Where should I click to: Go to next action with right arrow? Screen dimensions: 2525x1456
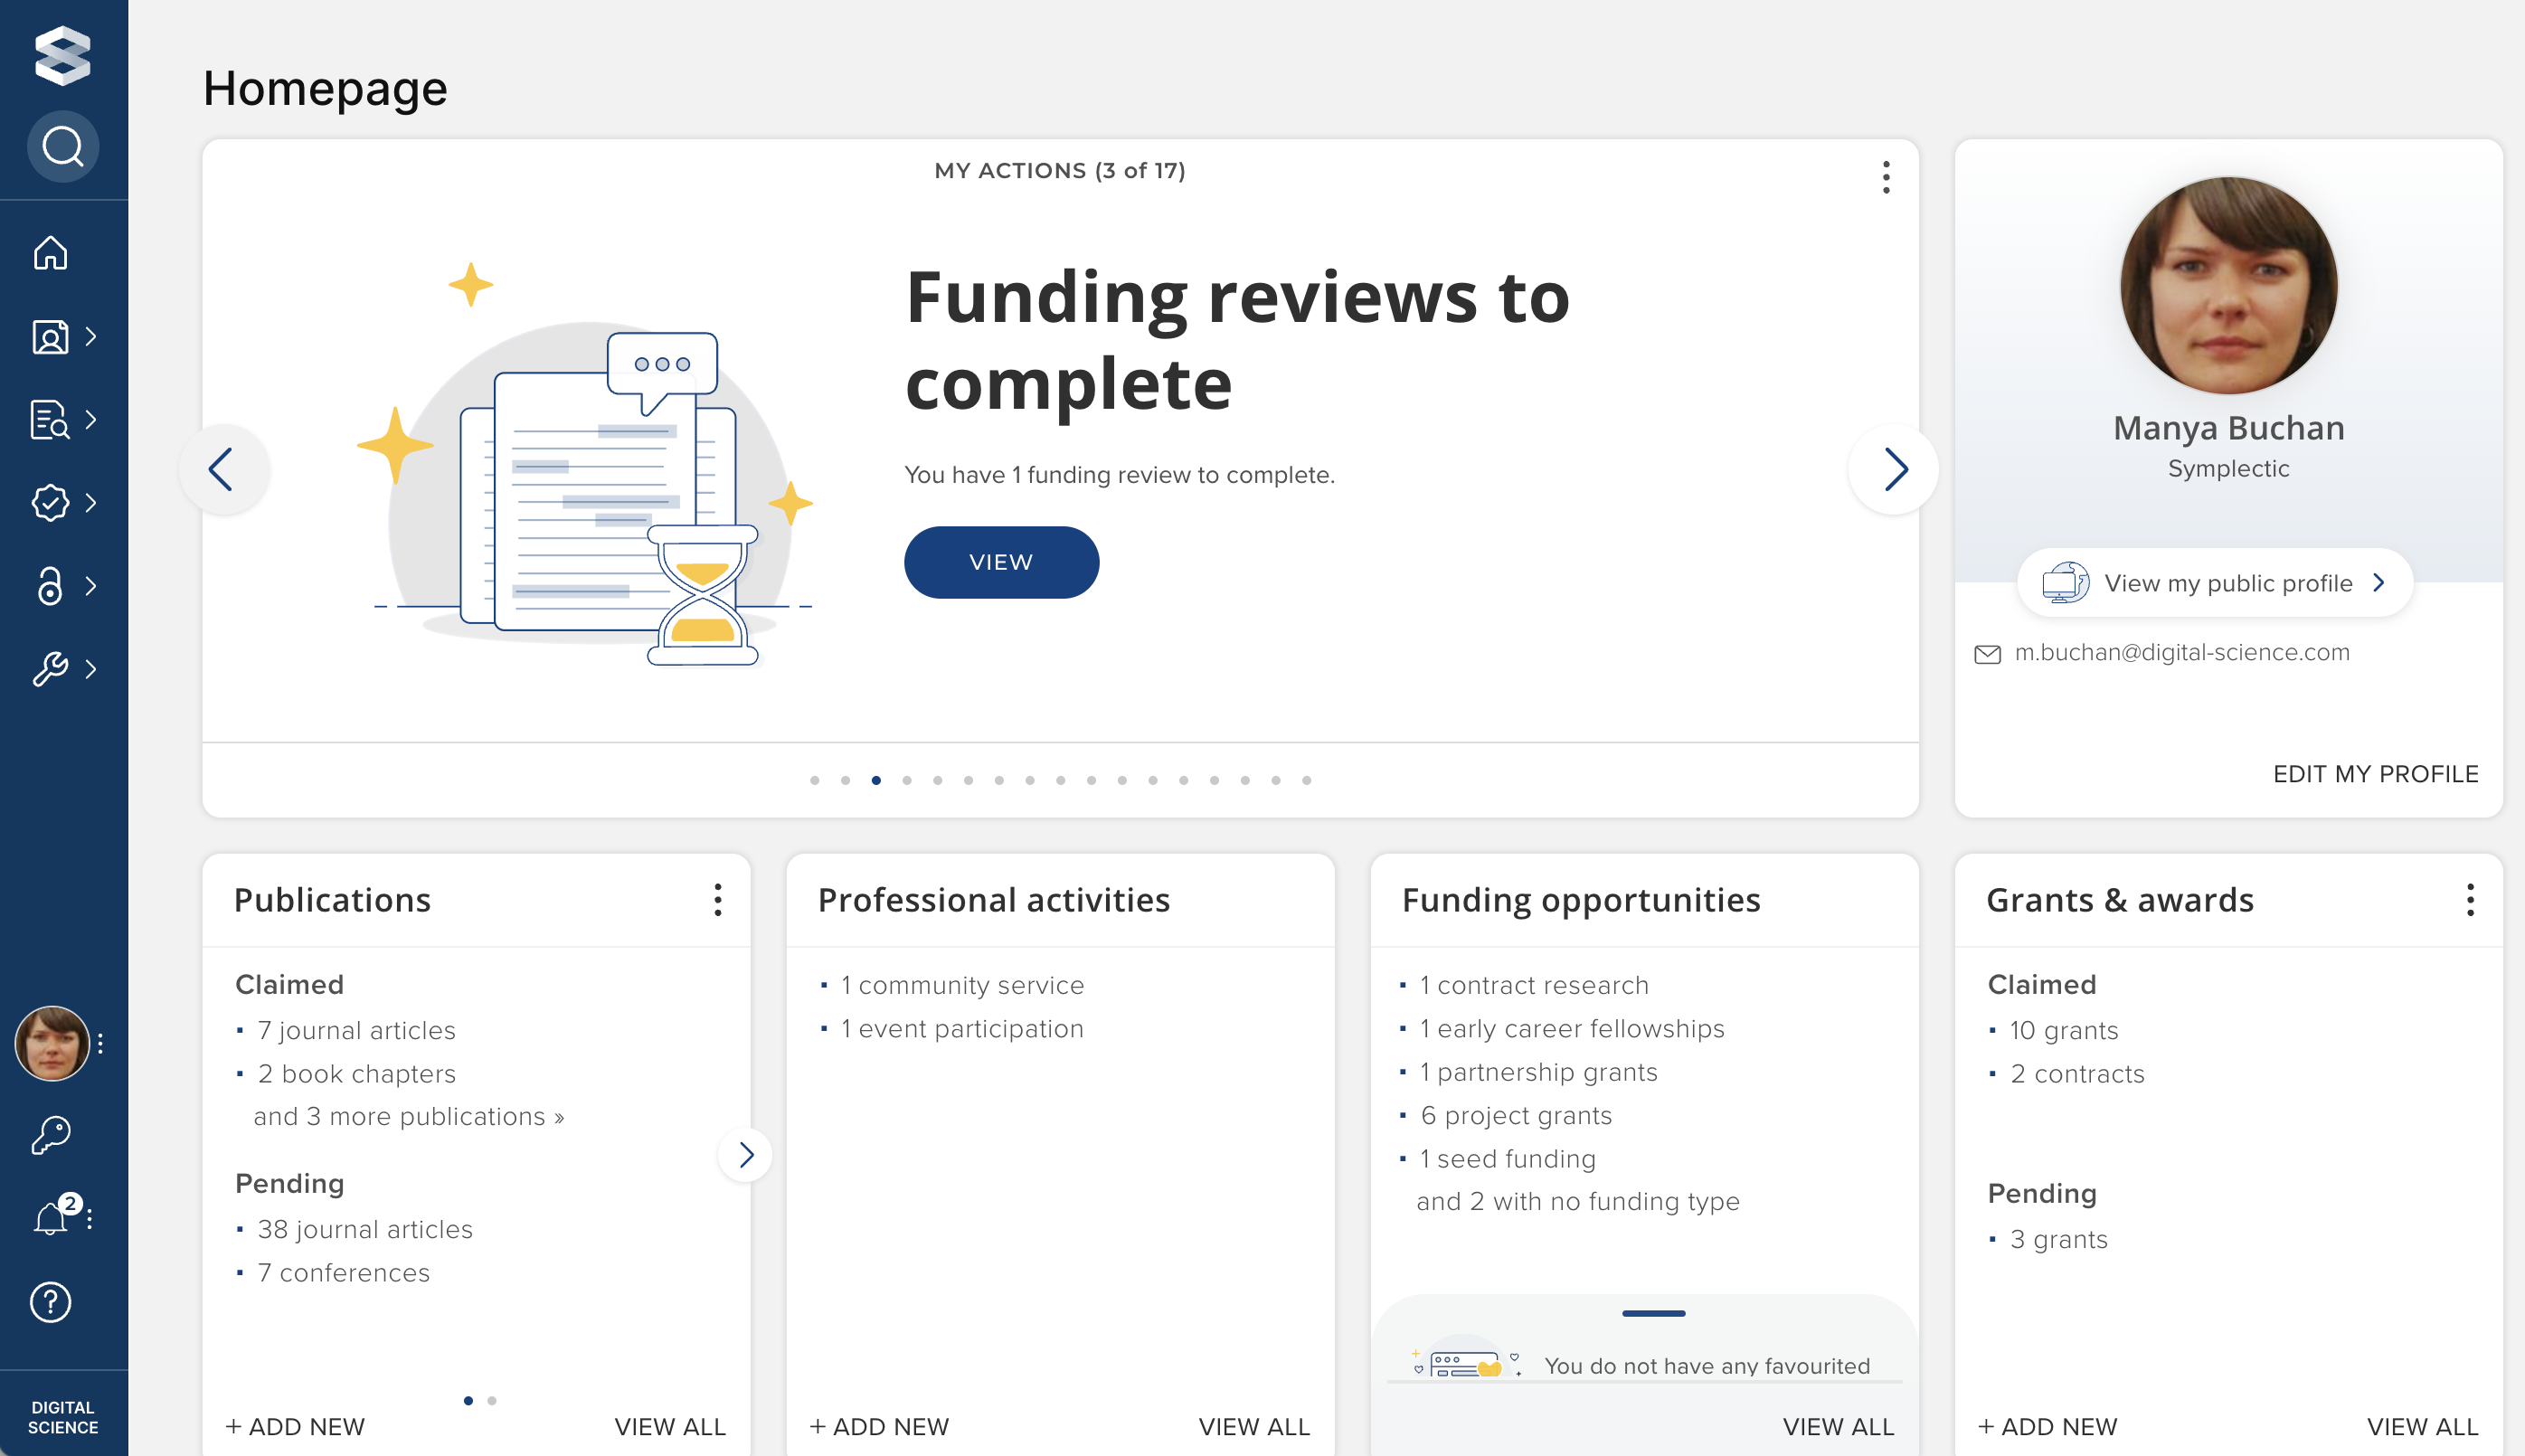[1894, 469]
